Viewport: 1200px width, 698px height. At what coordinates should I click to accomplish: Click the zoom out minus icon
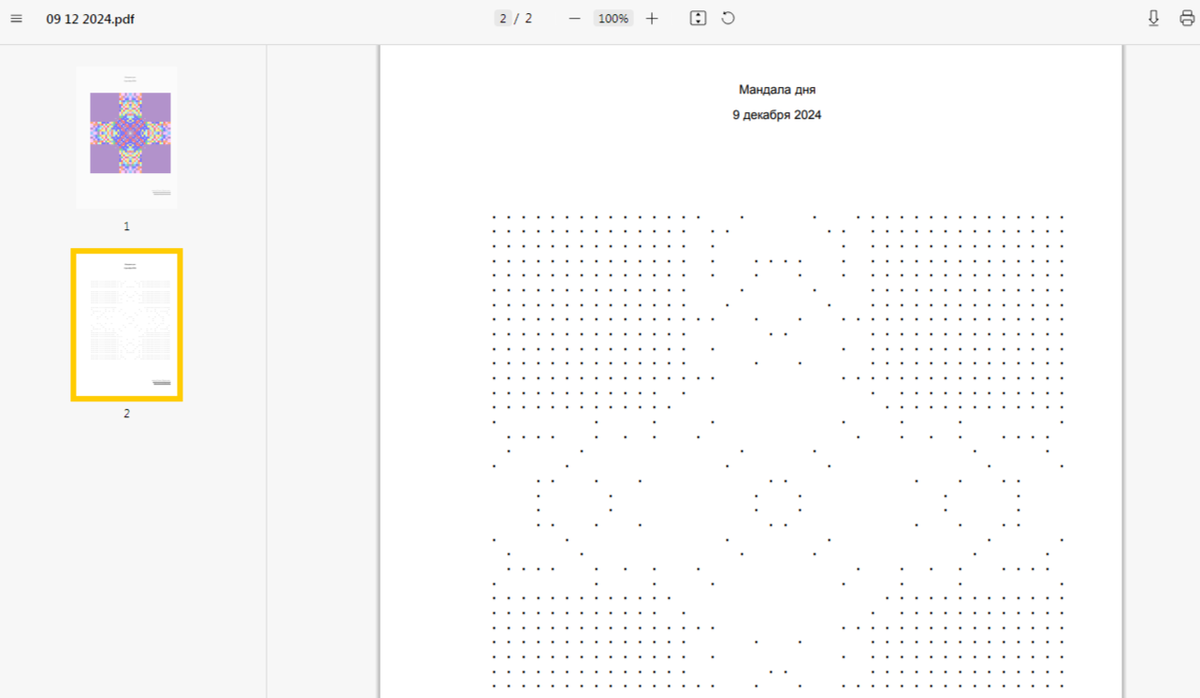click(574, 18)
